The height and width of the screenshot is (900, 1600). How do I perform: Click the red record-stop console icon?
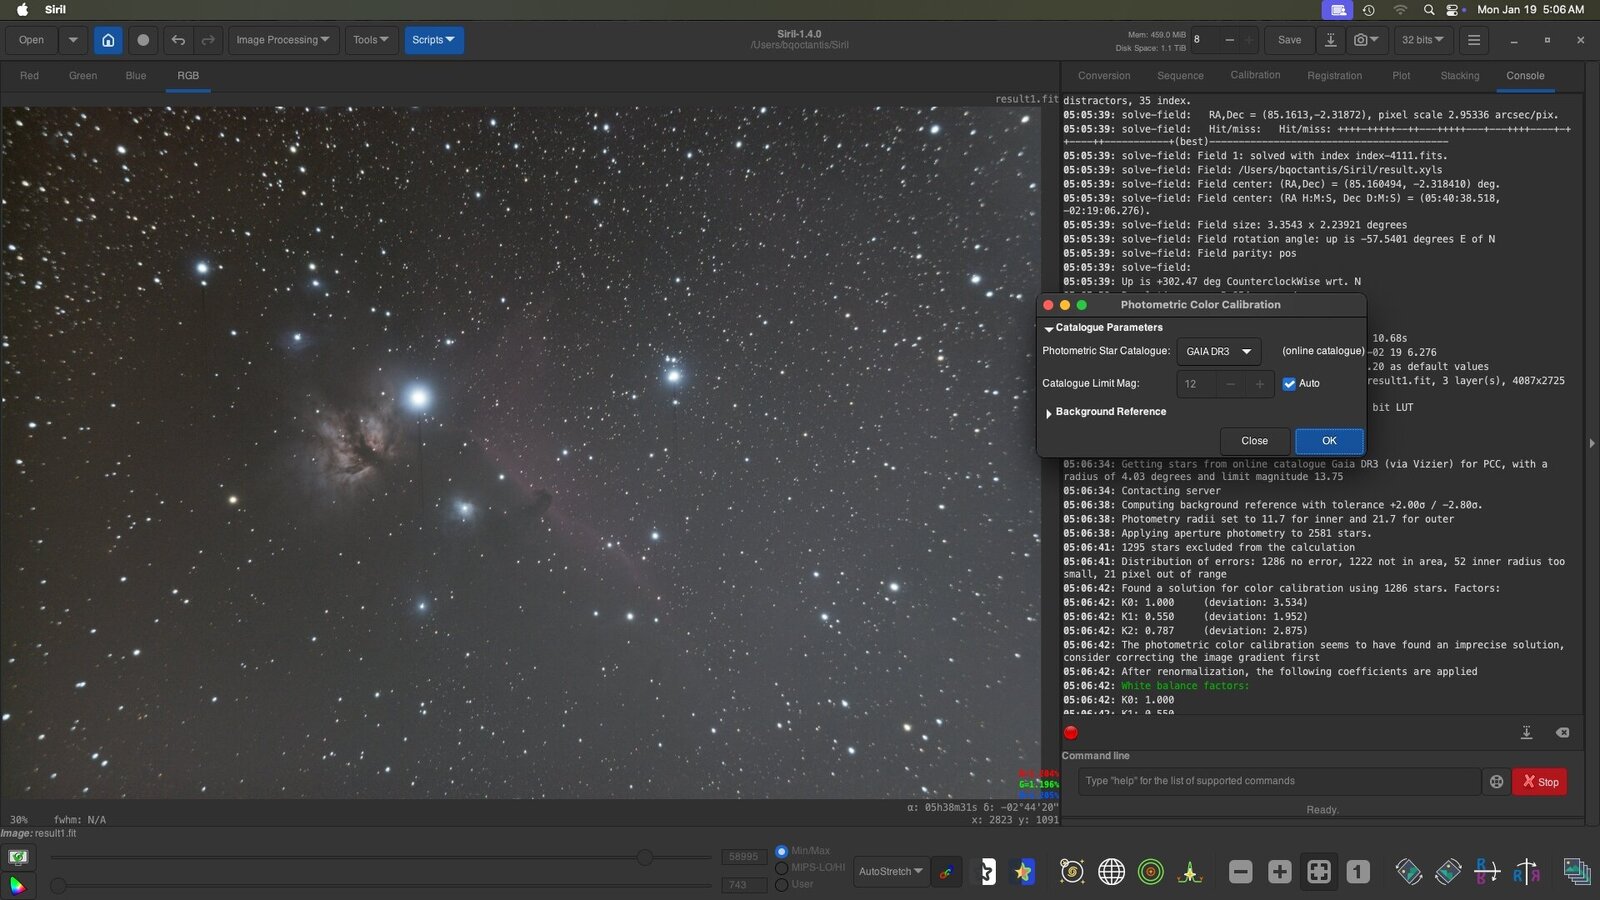tap(1071, 733)
